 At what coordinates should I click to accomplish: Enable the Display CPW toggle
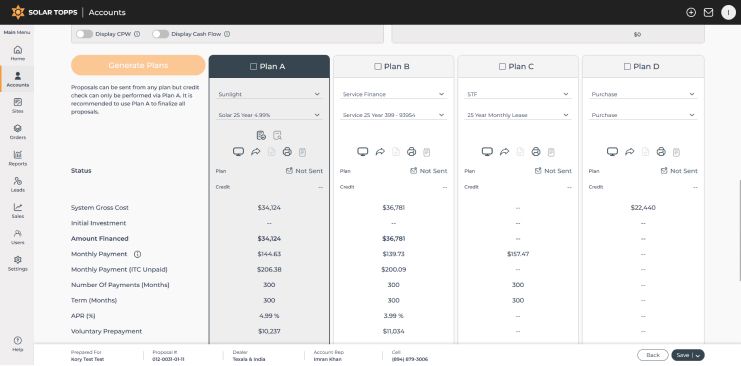pyautogui.click(x=84, y=34)
